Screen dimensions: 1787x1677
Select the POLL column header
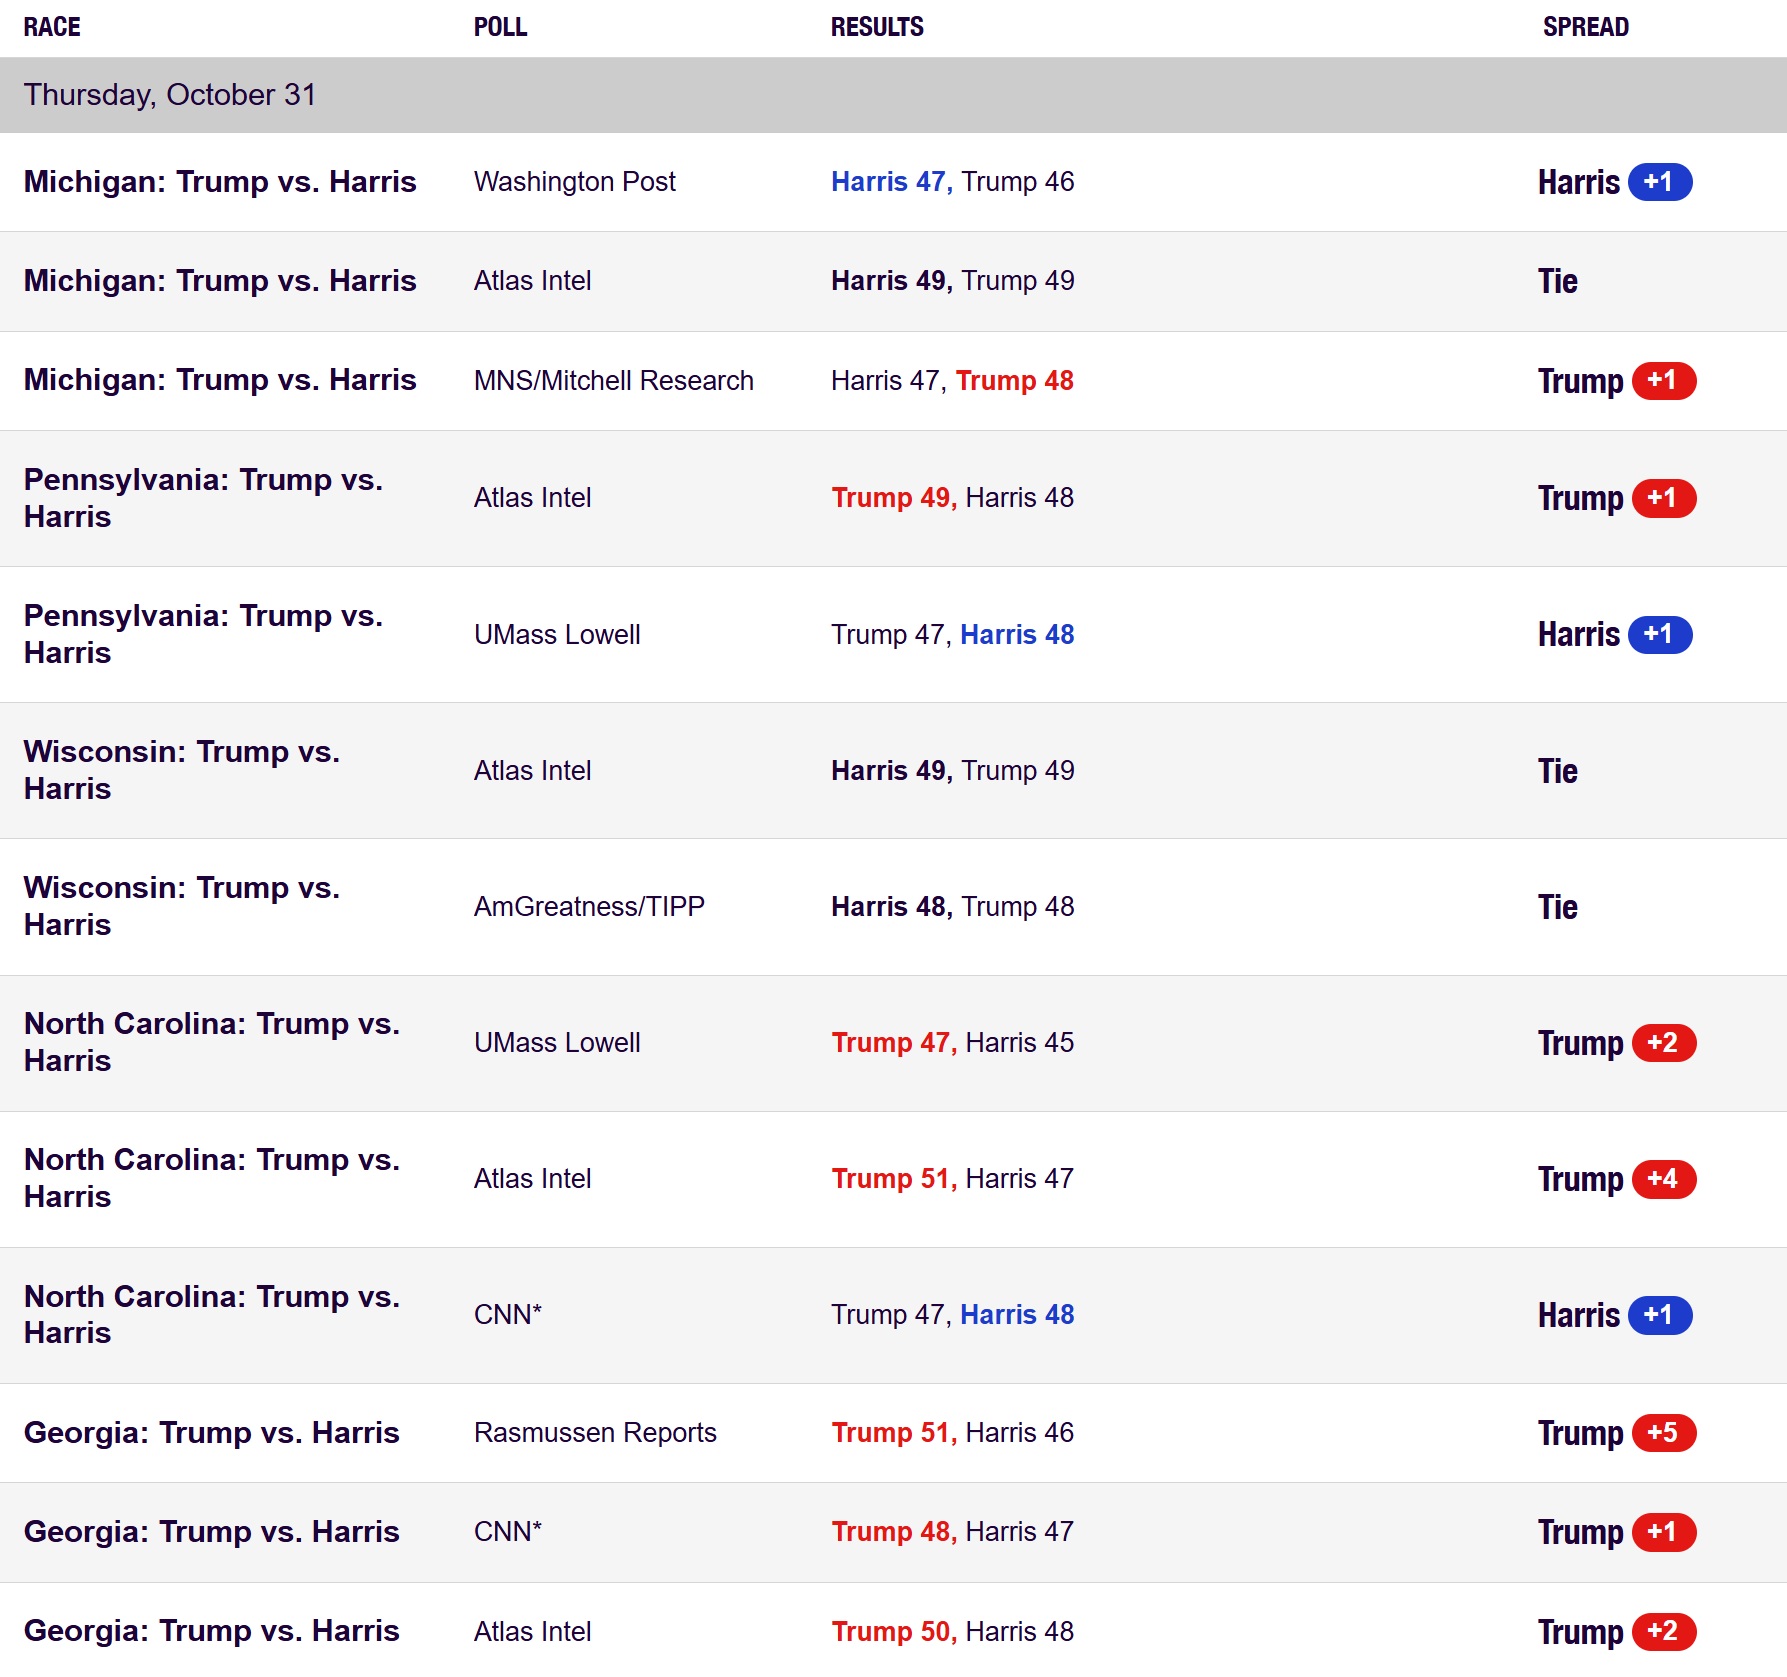point(500,27)
